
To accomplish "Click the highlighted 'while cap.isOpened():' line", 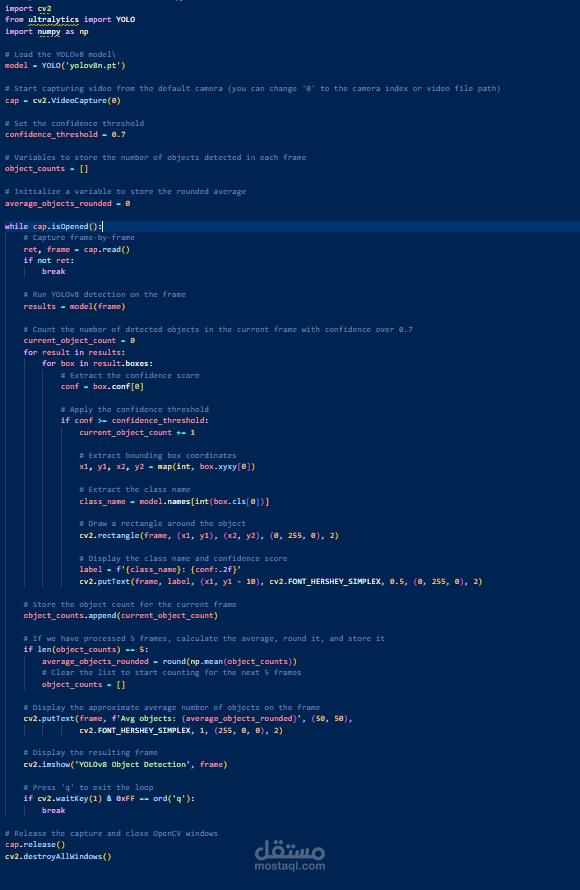I will click(53, 226).
